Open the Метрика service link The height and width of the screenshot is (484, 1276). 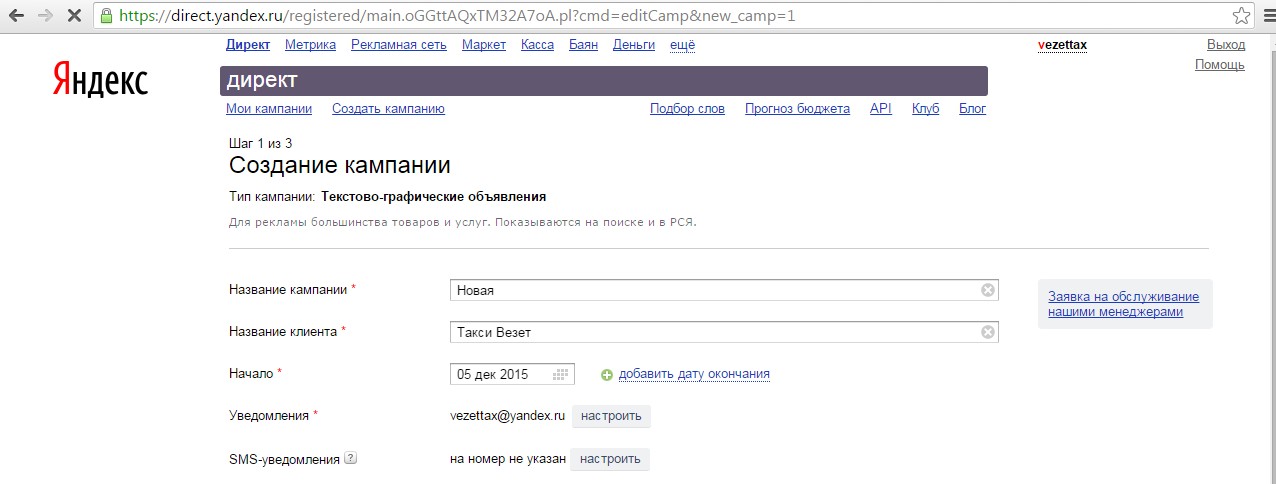click(x=310, y=45)
